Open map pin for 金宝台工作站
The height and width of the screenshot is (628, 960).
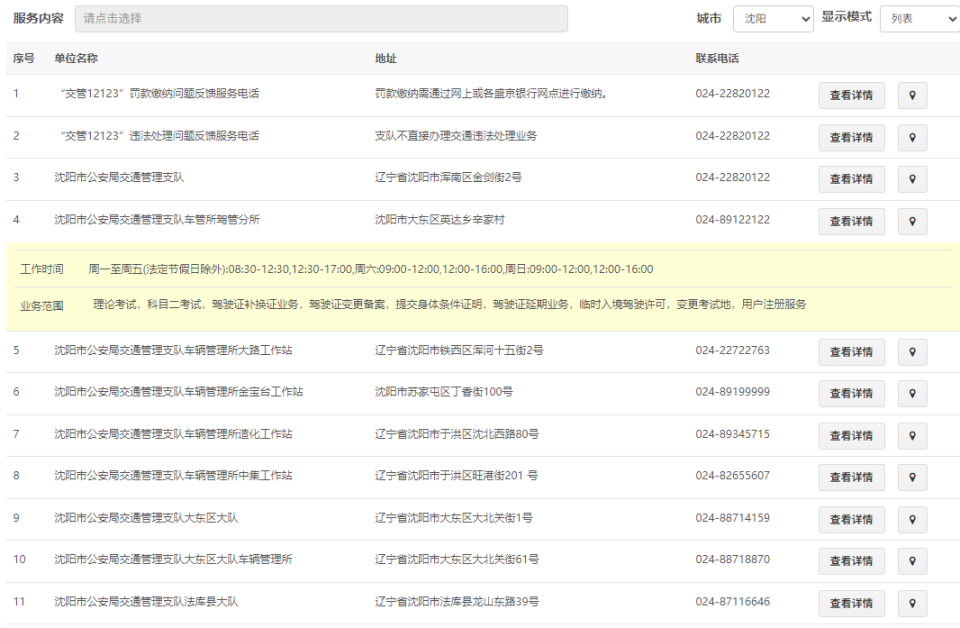pos(912,394)
